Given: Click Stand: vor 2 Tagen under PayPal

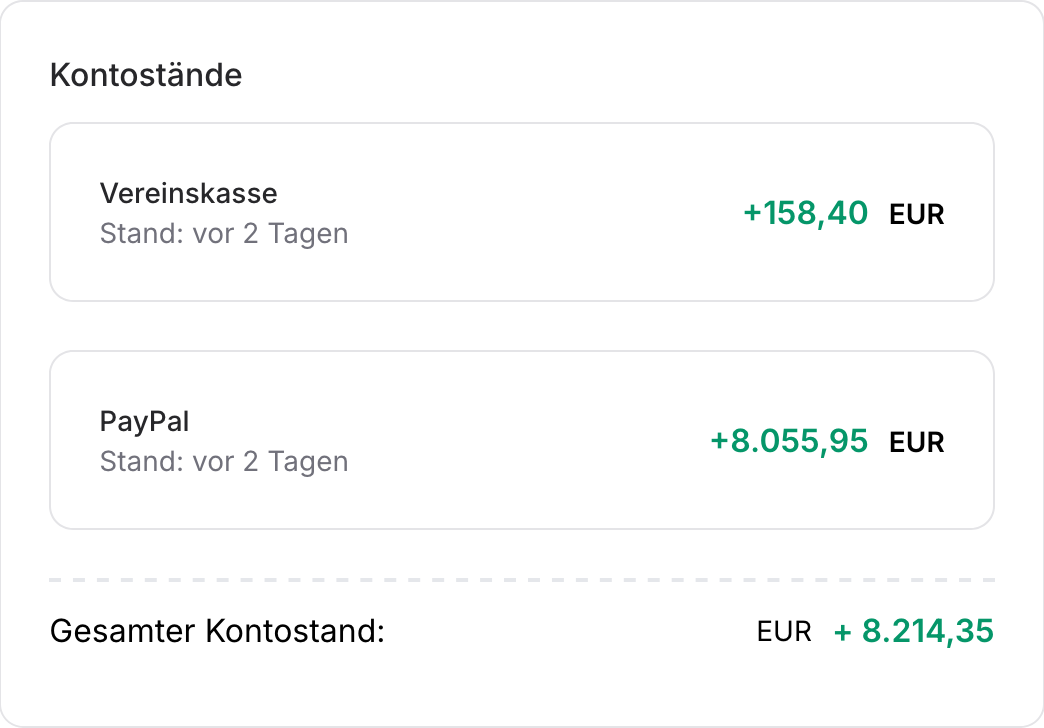Looking at the screenshot, I should click(224, 461).
